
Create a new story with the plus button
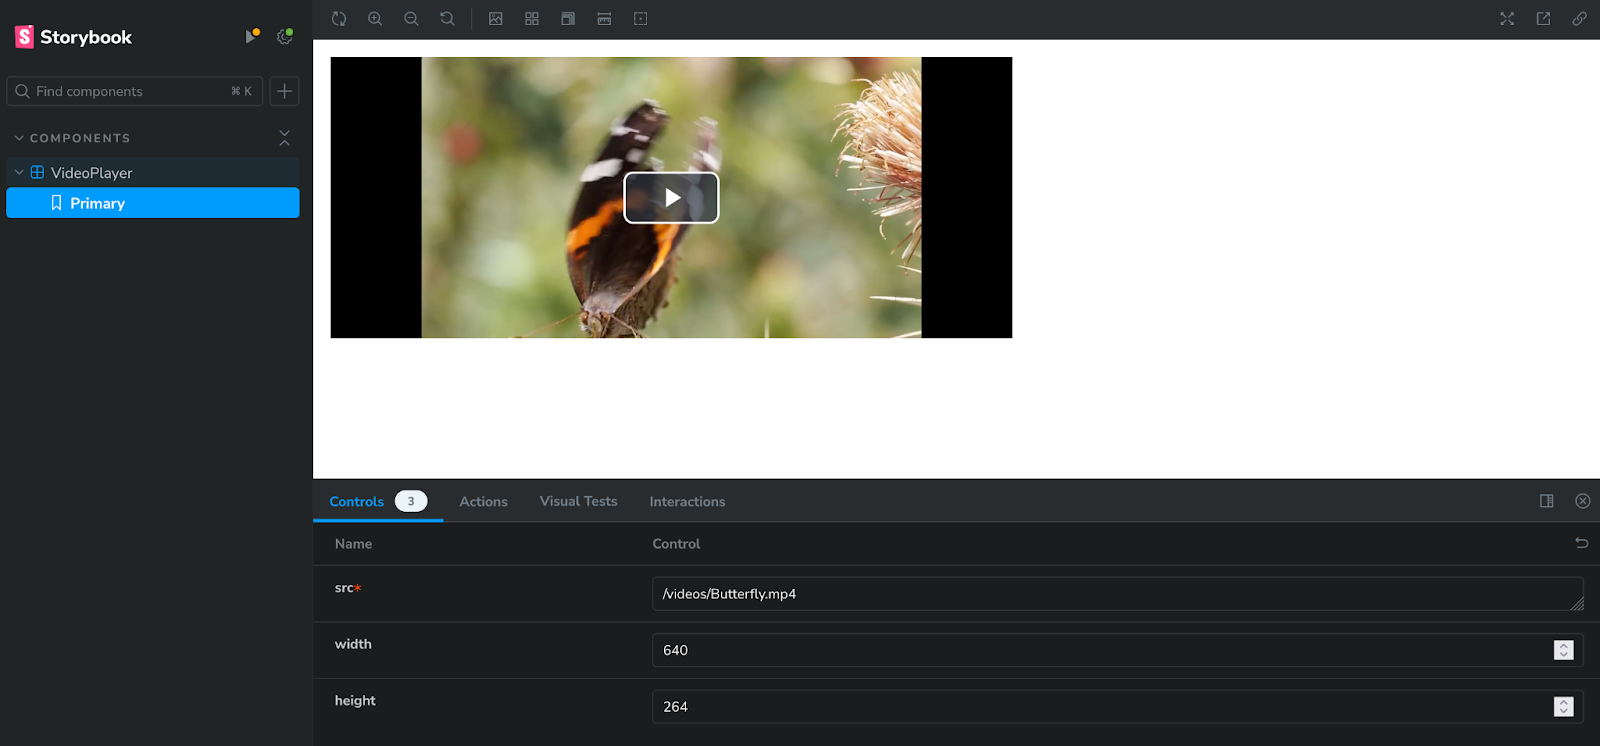285,91
